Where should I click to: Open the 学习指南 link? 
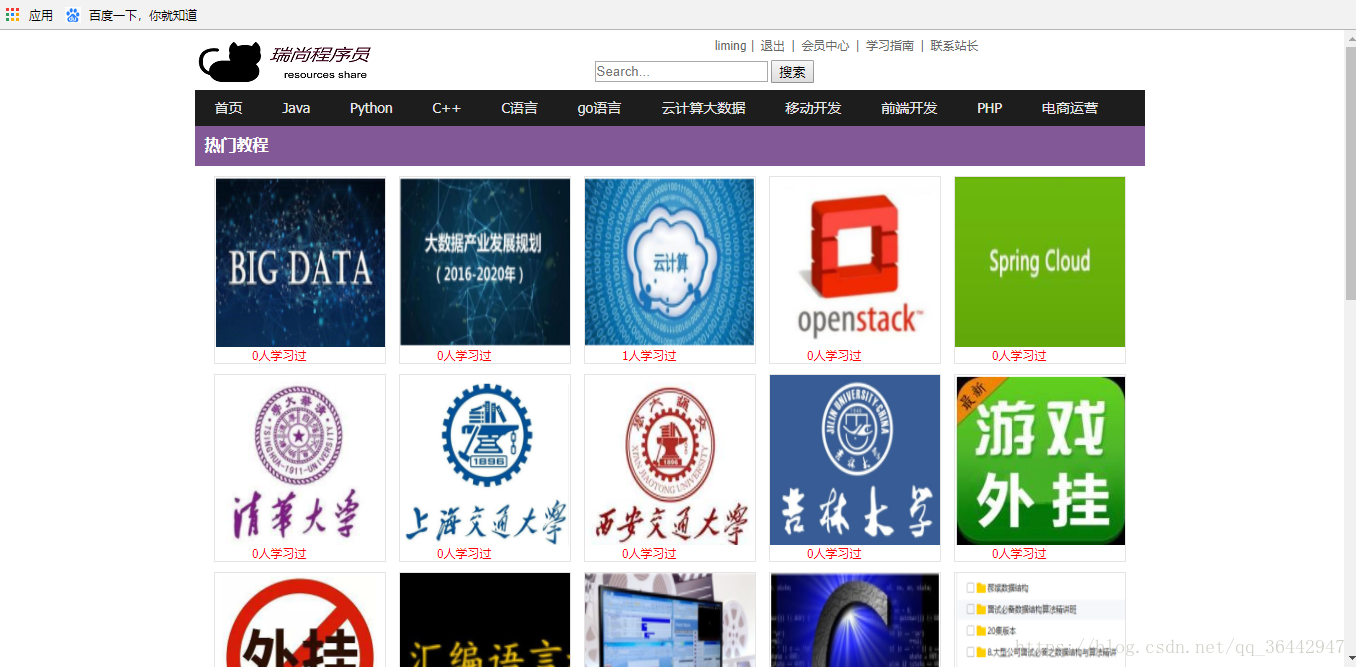tap(890, 46)
